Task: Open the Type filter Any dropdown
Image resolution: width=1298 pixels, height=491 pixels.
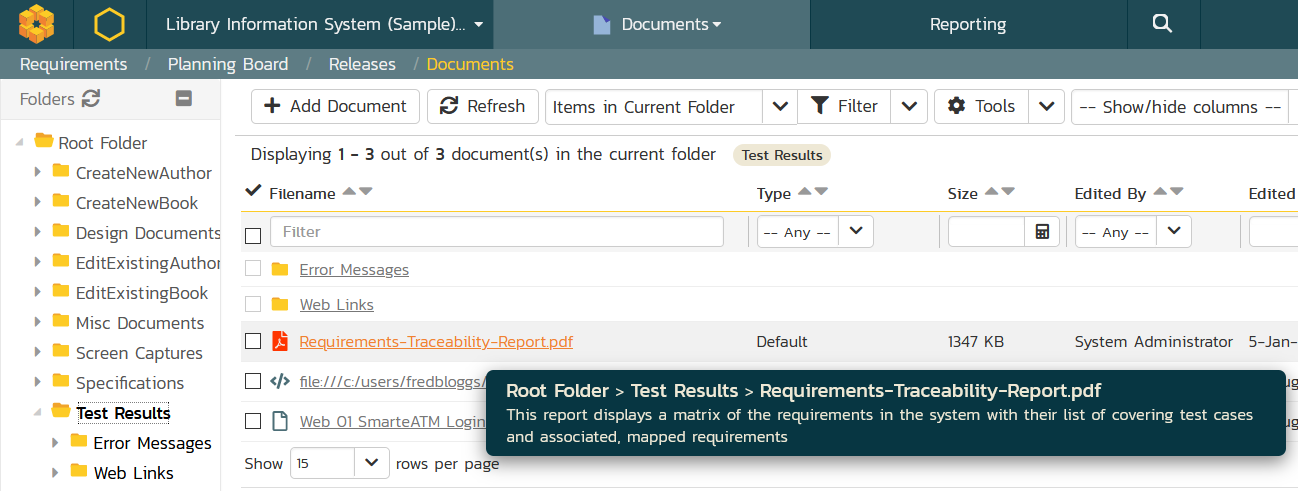Action: [x=814, y=232]
